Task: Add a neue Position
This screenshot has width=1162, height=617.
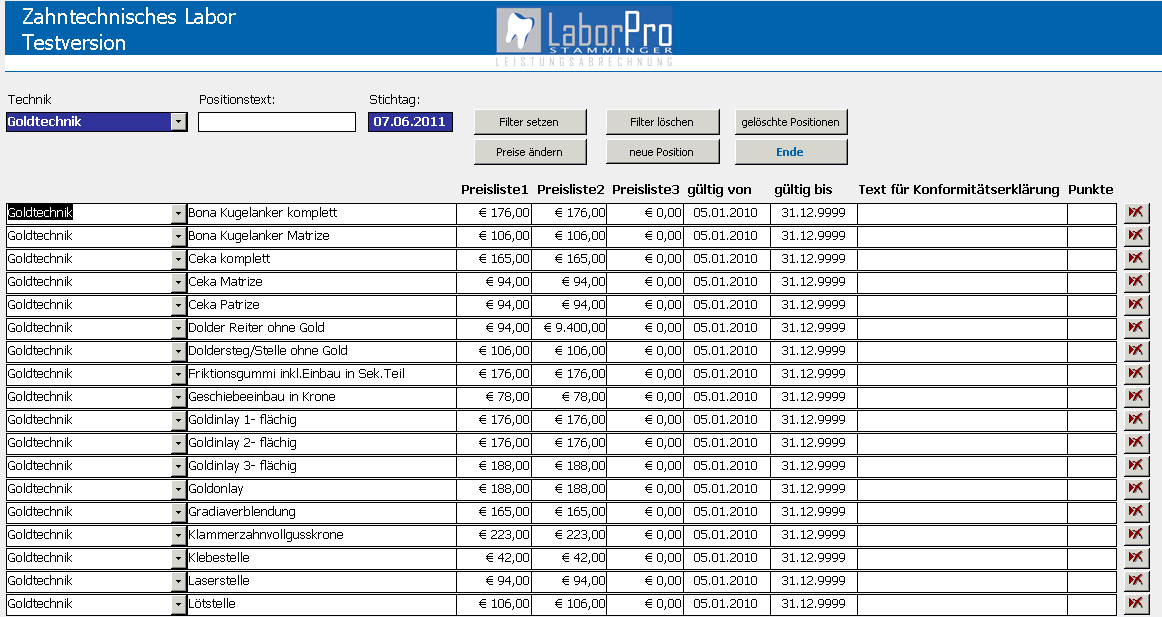Action: 662,152
